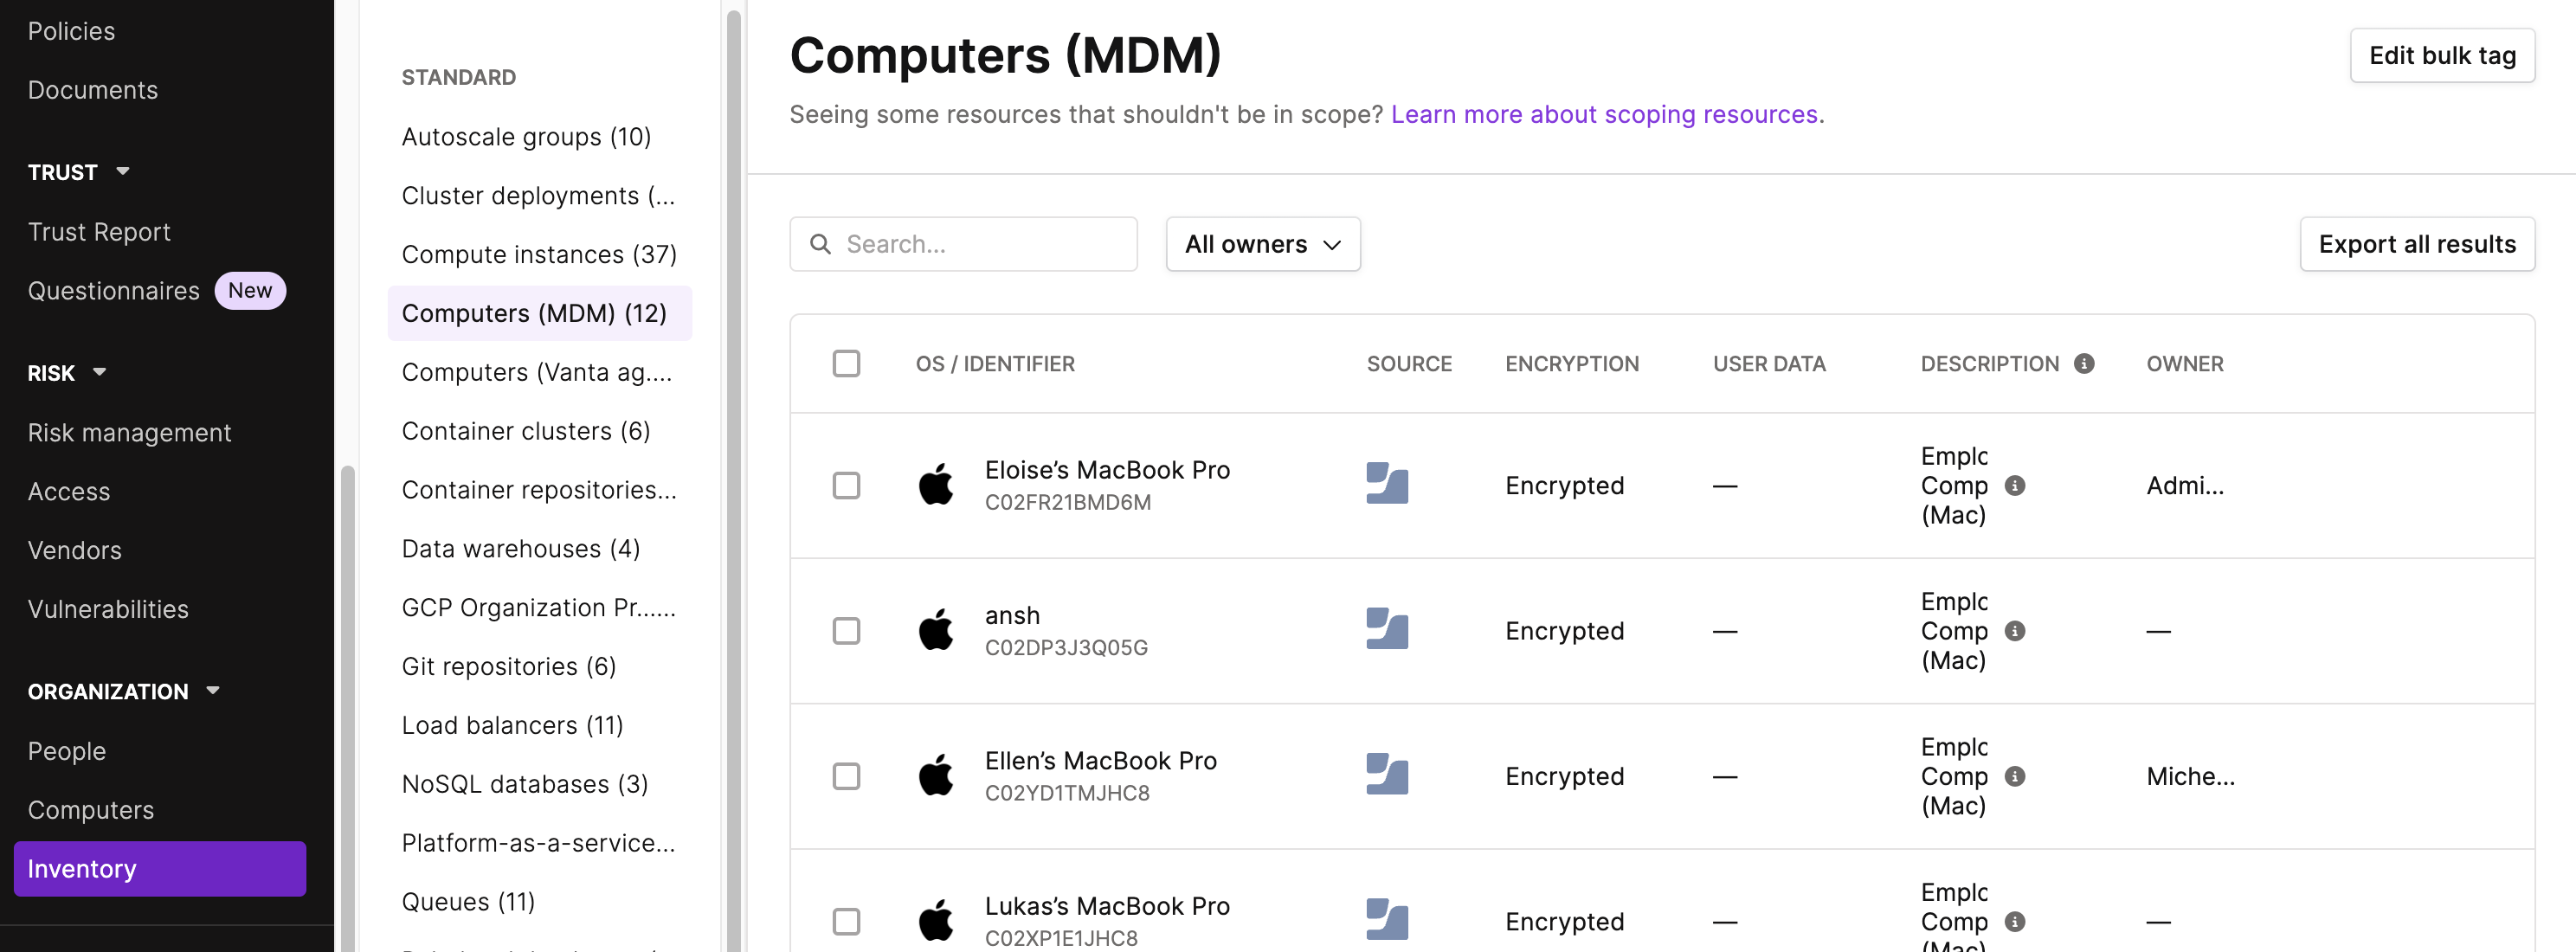Click the Export all results button

tap(2416, 244)
